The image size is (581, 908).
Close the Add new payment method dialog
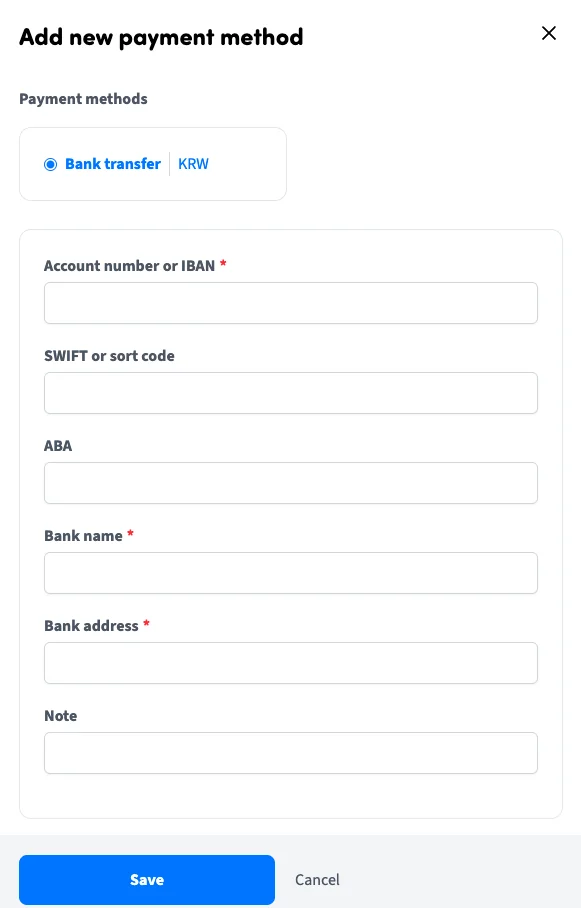(549, 33)
